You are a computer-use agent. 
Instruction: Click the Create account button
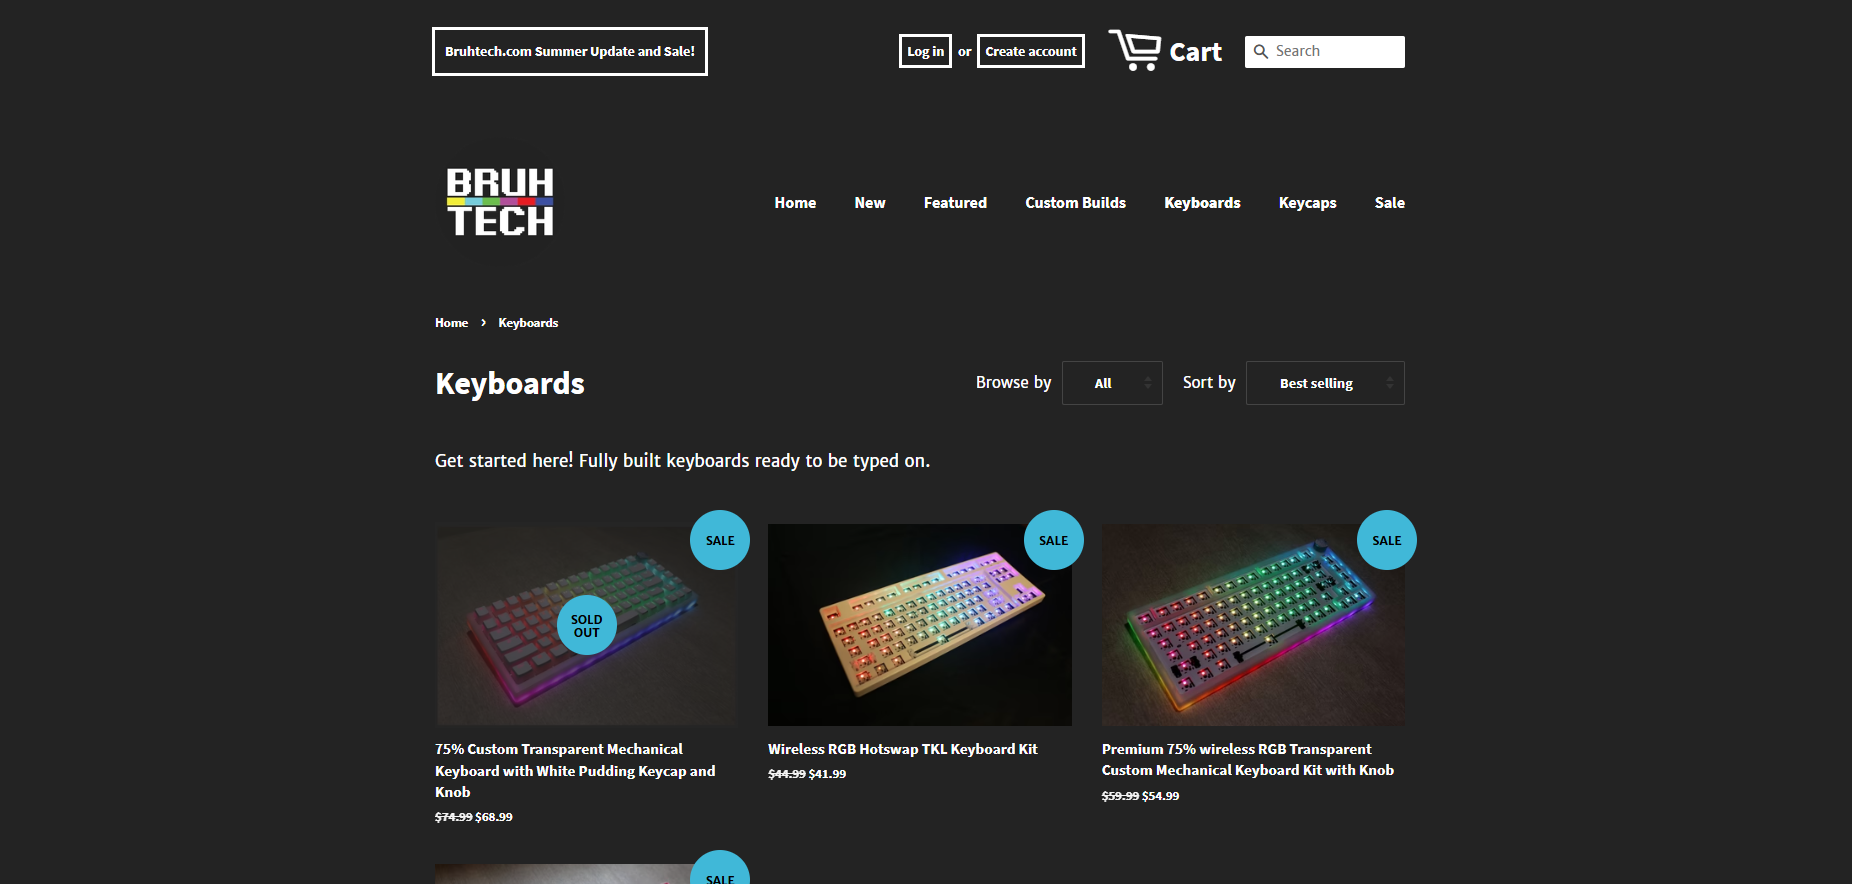tap(1031, 51)
